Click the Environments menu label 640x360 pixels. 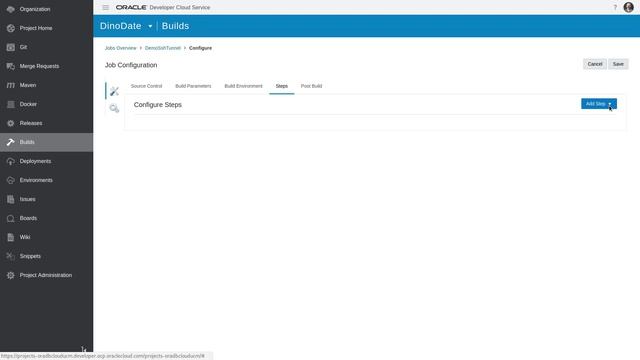point(36,180)
